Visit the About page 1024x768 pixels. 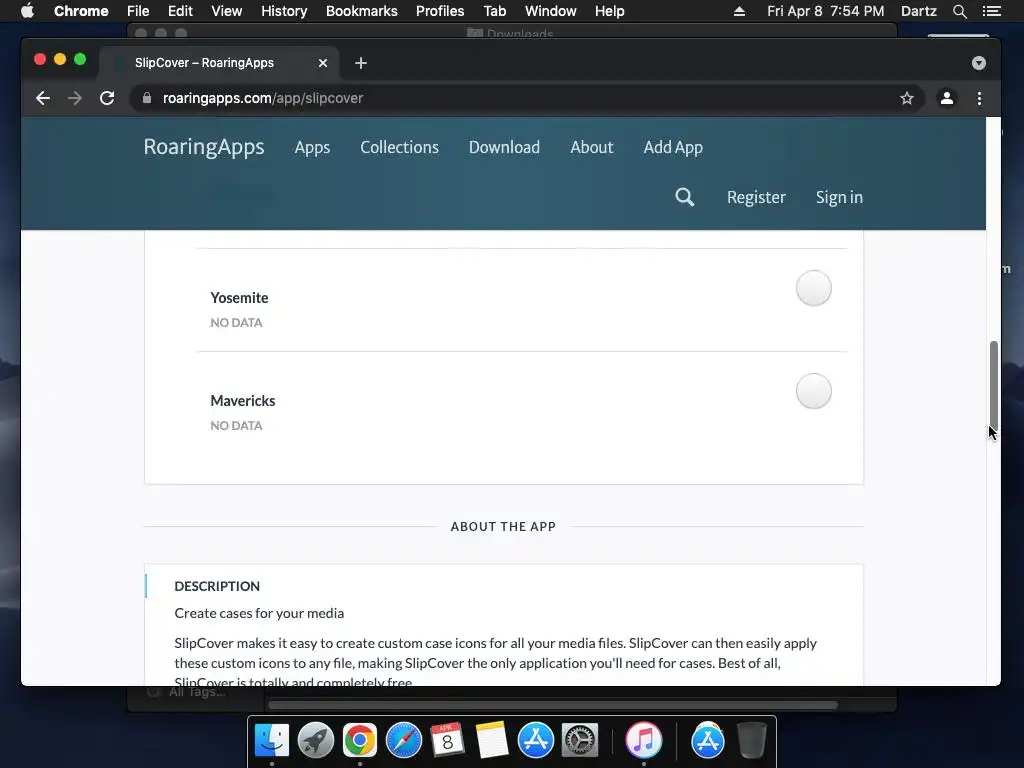coord(592,148)
